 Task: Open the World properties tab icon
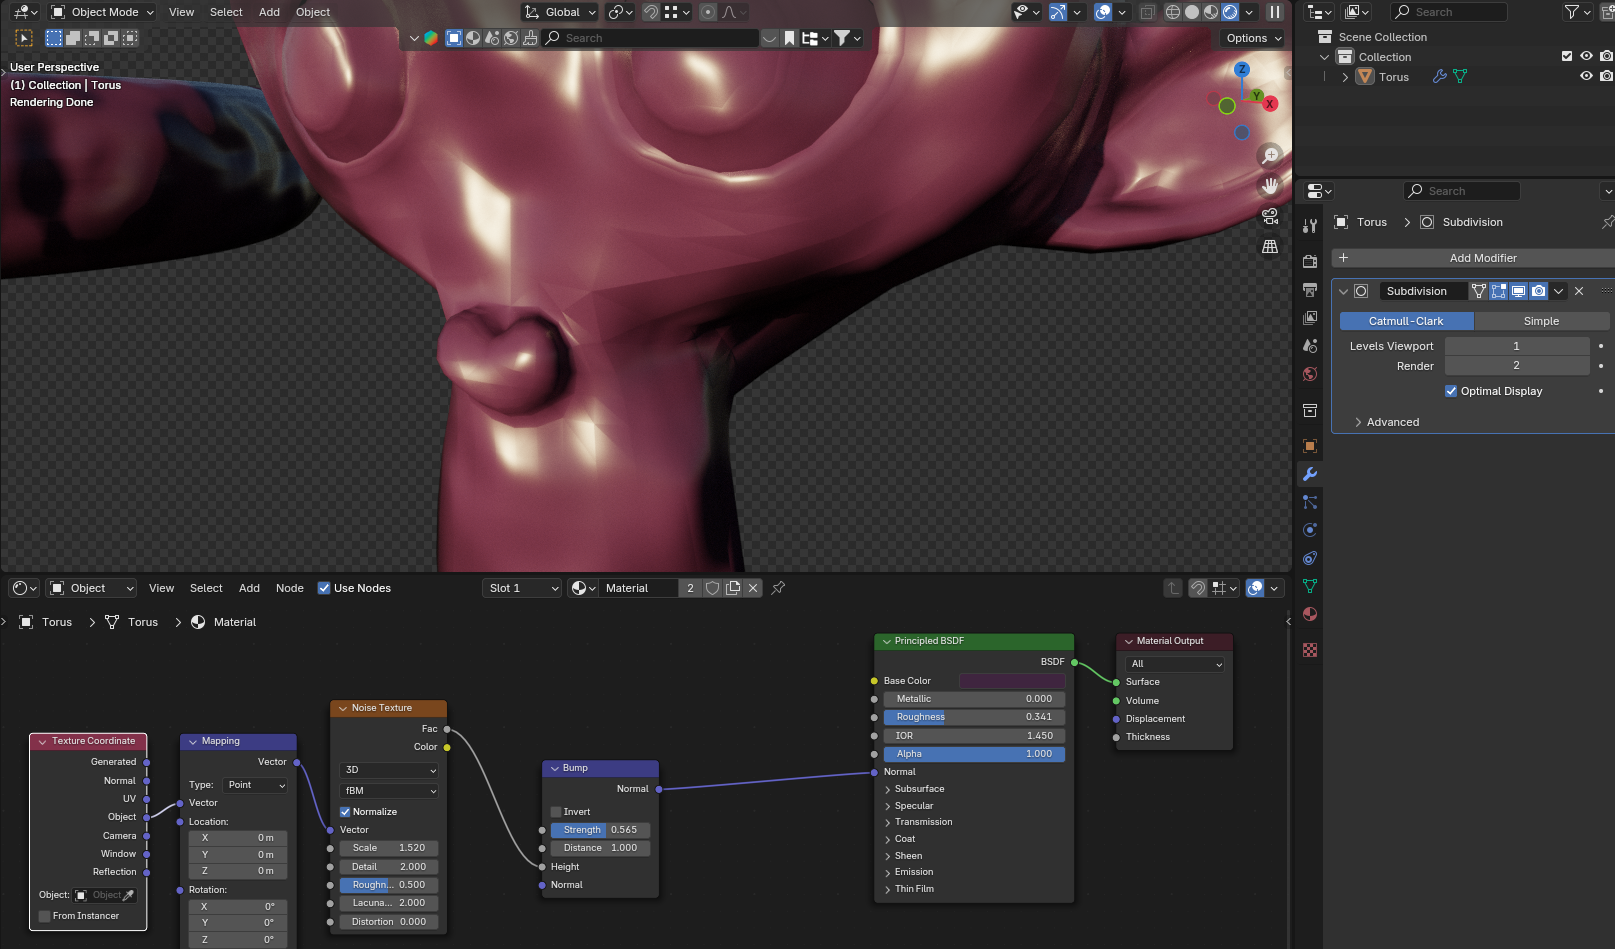tap(1310, 374)
